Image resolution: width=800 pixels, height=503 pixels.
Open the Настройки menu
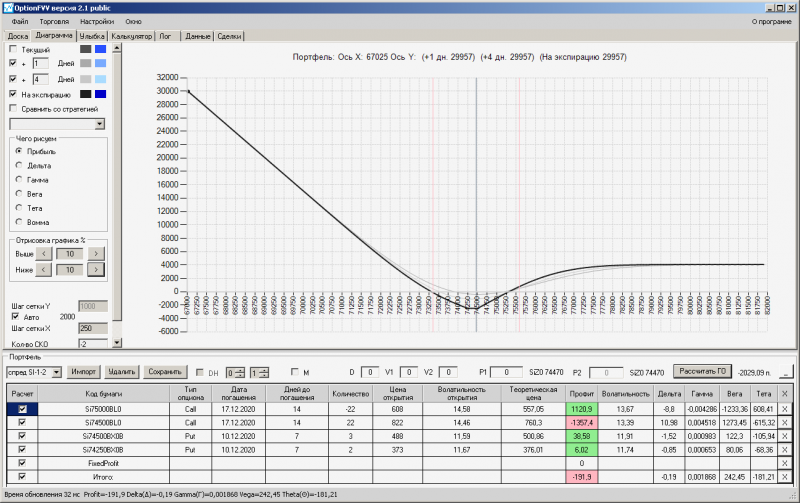(x=97, y=21)
